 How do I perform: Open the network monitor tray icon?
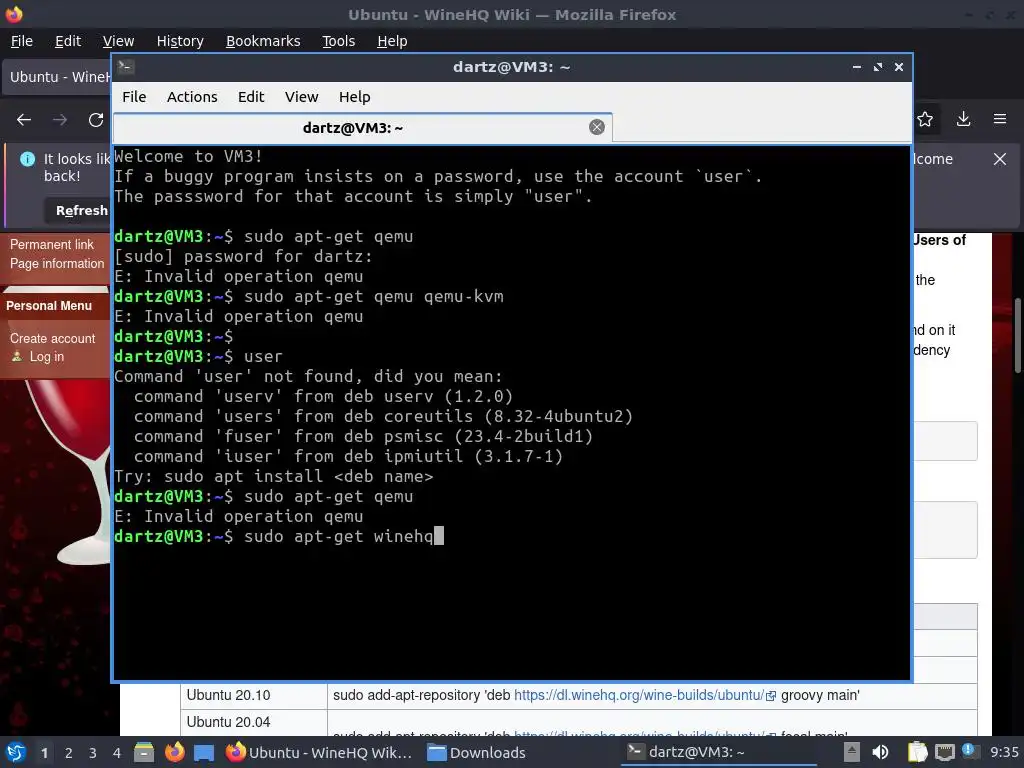click(944, 752)
